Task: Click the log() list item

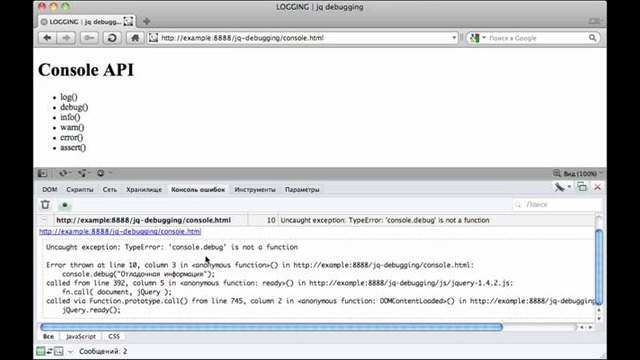Action: [x=69, y=97]
